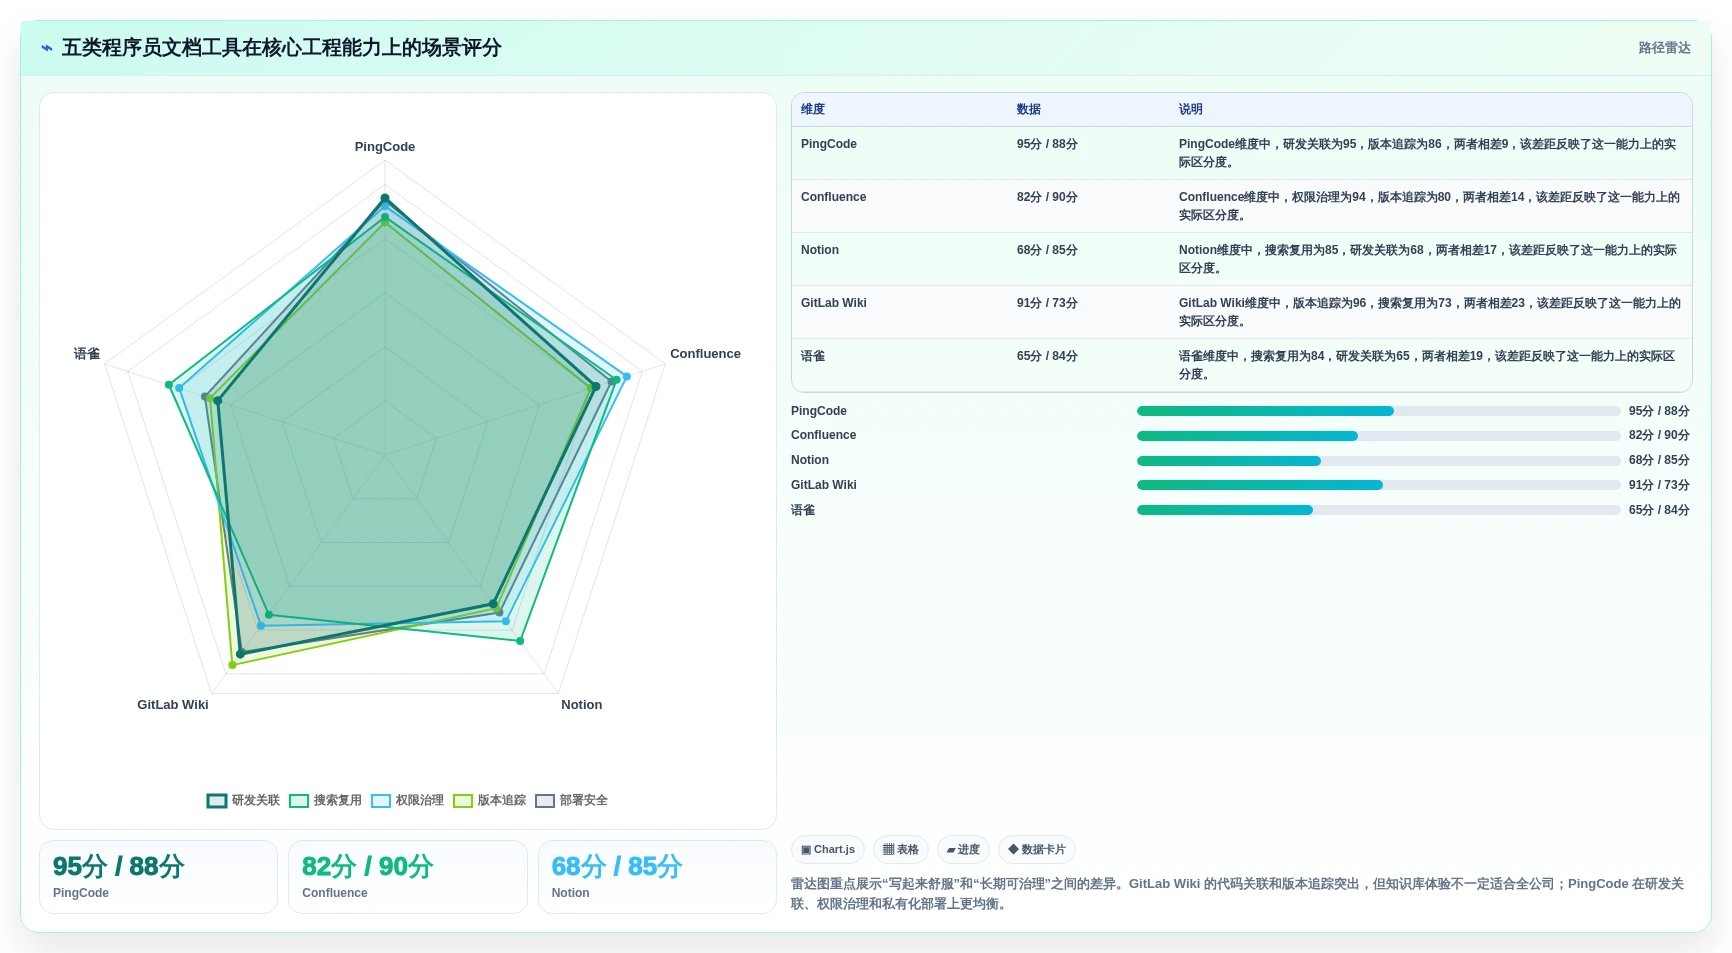The height and width of the screenshot is (953, 1732).
Task: Toggle the 搜索复用 legend series
Action: (325, 800)
